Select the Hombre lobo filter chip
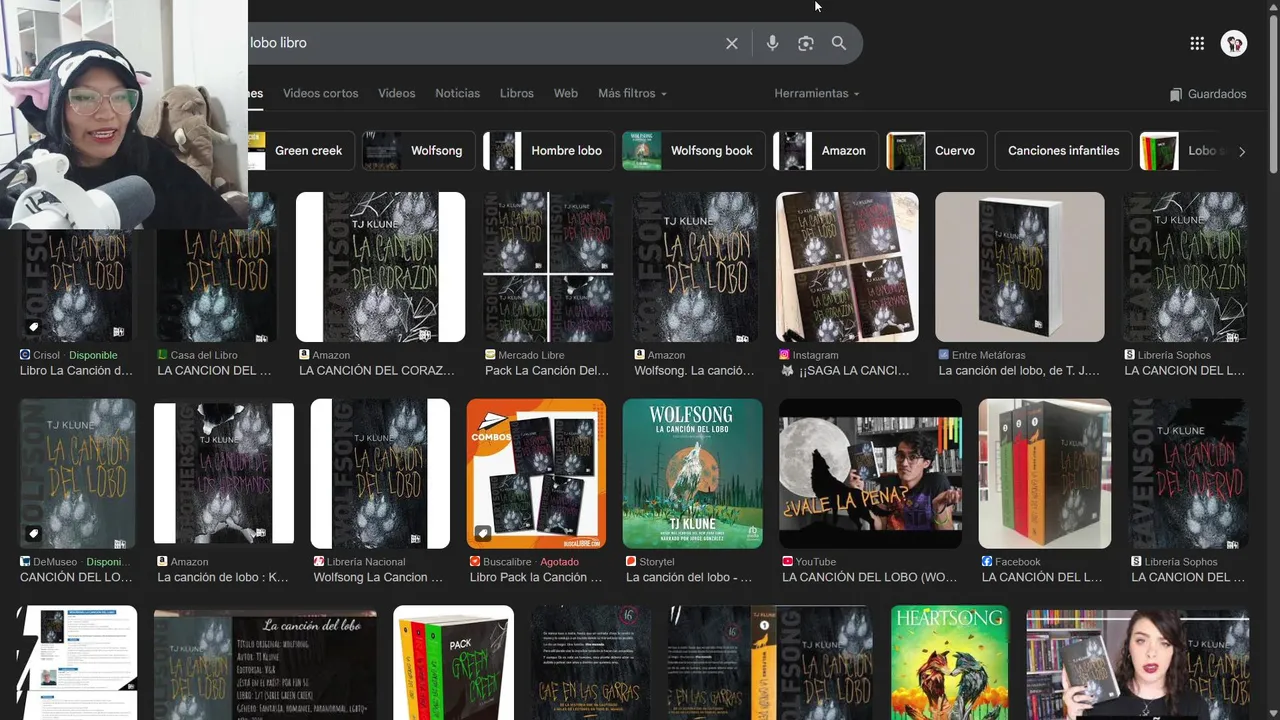 tap(548, 151)
